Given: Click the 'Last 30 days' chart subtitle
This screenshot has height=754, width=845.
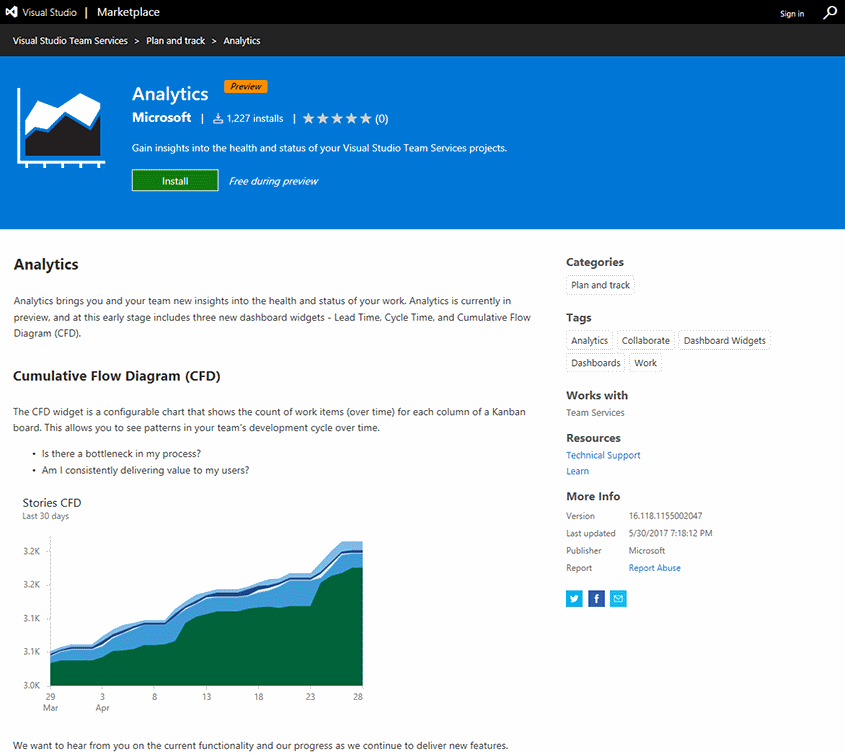Looking at the screenshot, I should tap(45, 516).
